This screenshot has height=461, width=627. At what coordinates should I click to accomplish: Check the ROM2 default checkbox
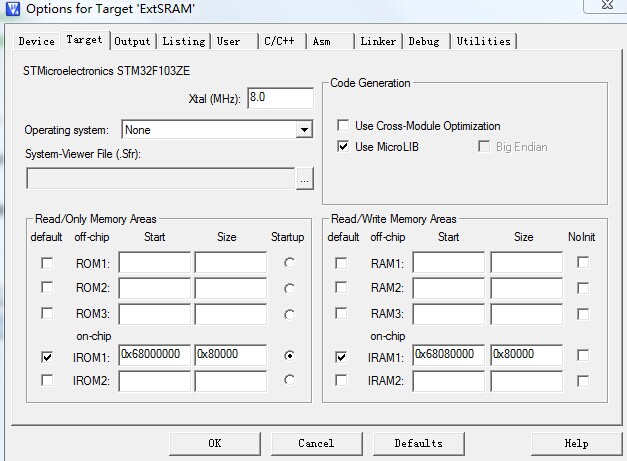[47, 287]
